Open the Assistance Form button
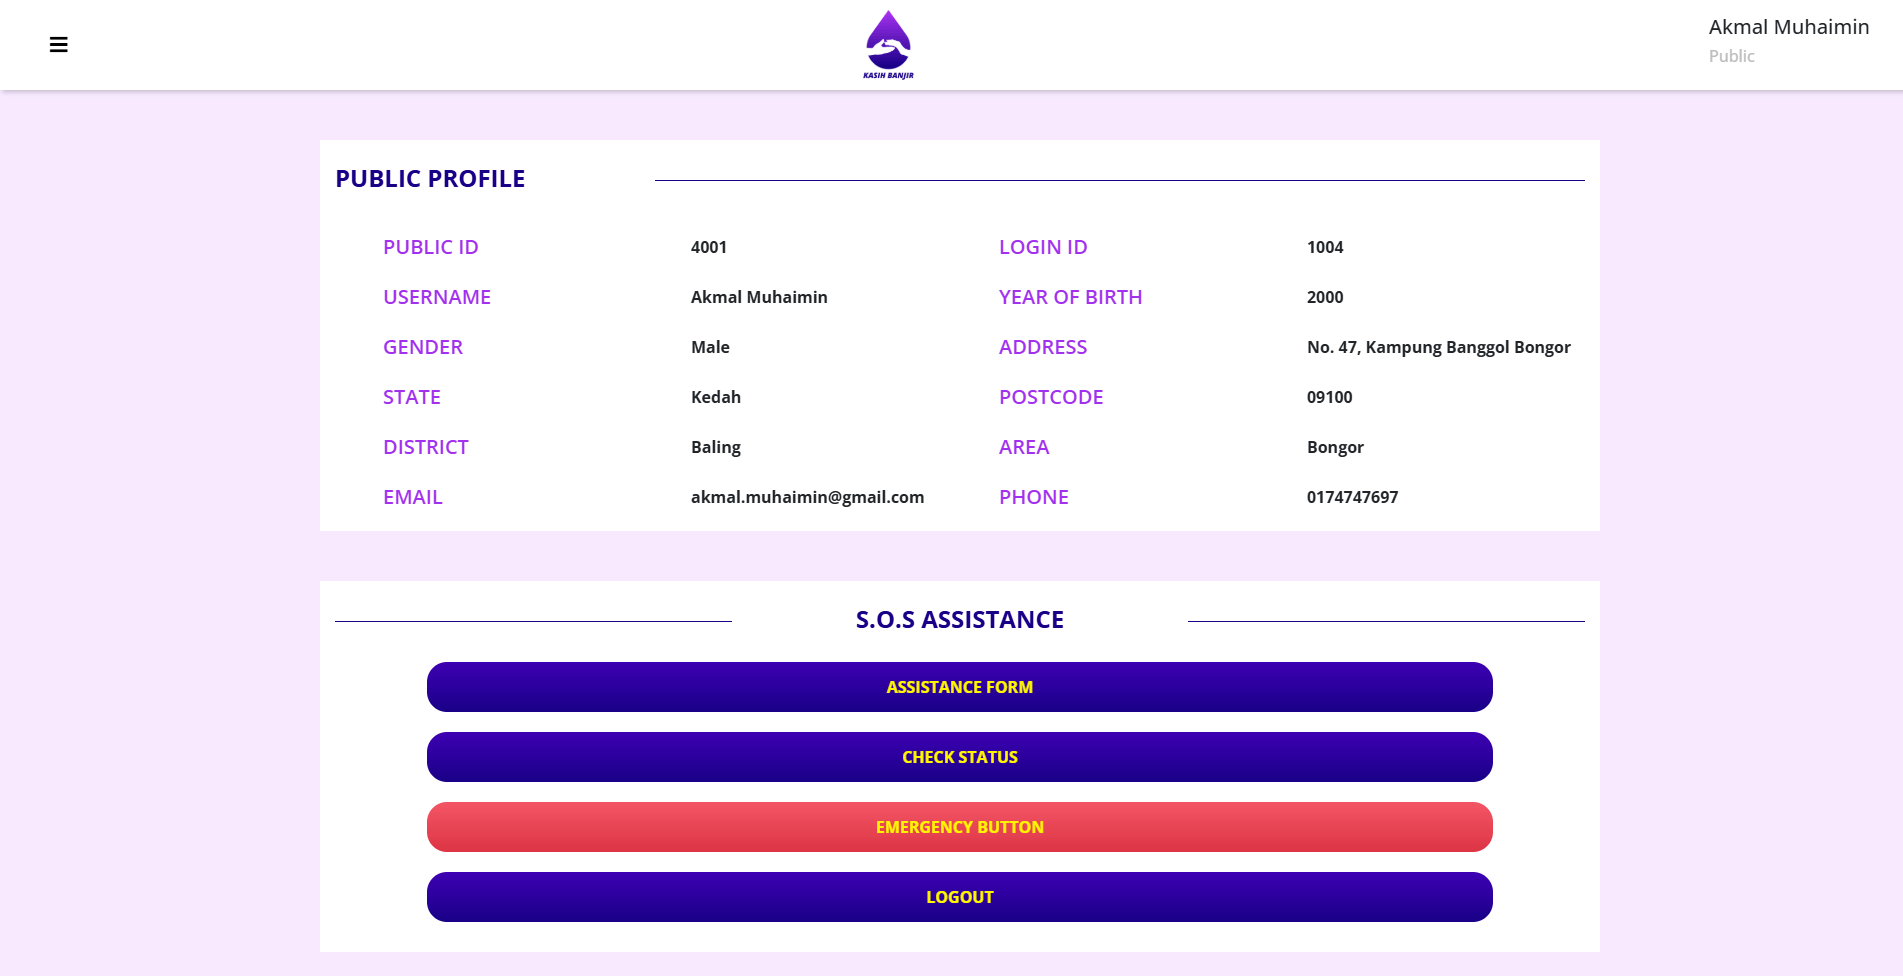 click(x=959, y=687)
